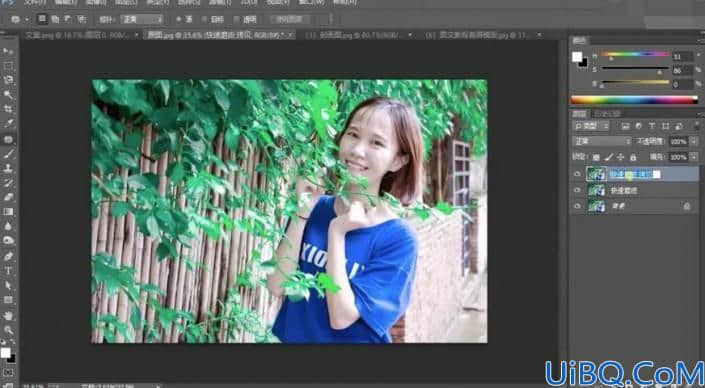This screenshot has height=388, width=705.
Task: Click the Add to Selection mode icon
Action: pos(55,19)
